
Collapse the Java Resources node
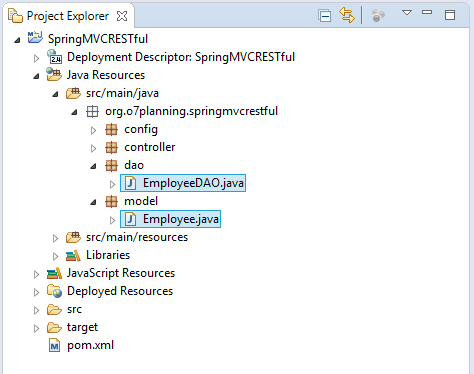tap(36, 76)
